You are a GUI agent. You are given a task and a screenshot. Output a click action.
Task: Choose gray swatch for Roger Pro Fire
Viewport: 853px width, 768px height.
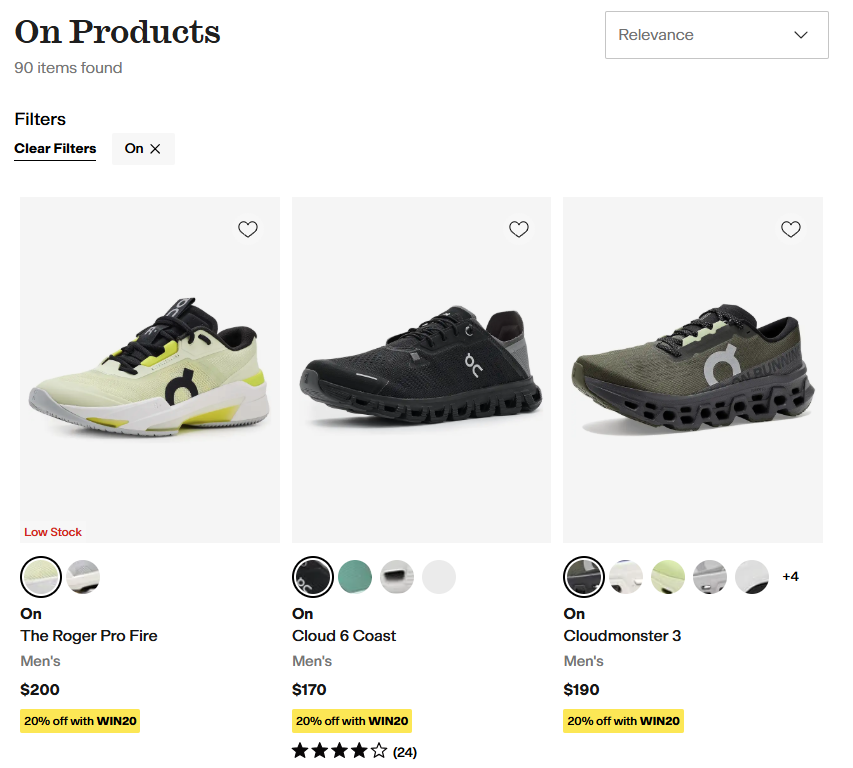tap(83, 577)
